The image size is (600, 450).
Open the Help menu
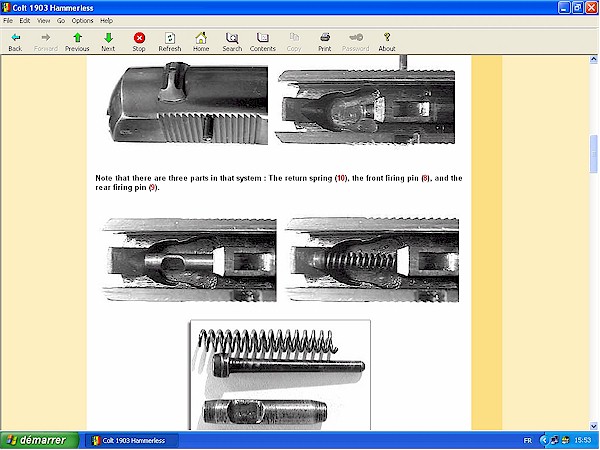pos(106,21)
